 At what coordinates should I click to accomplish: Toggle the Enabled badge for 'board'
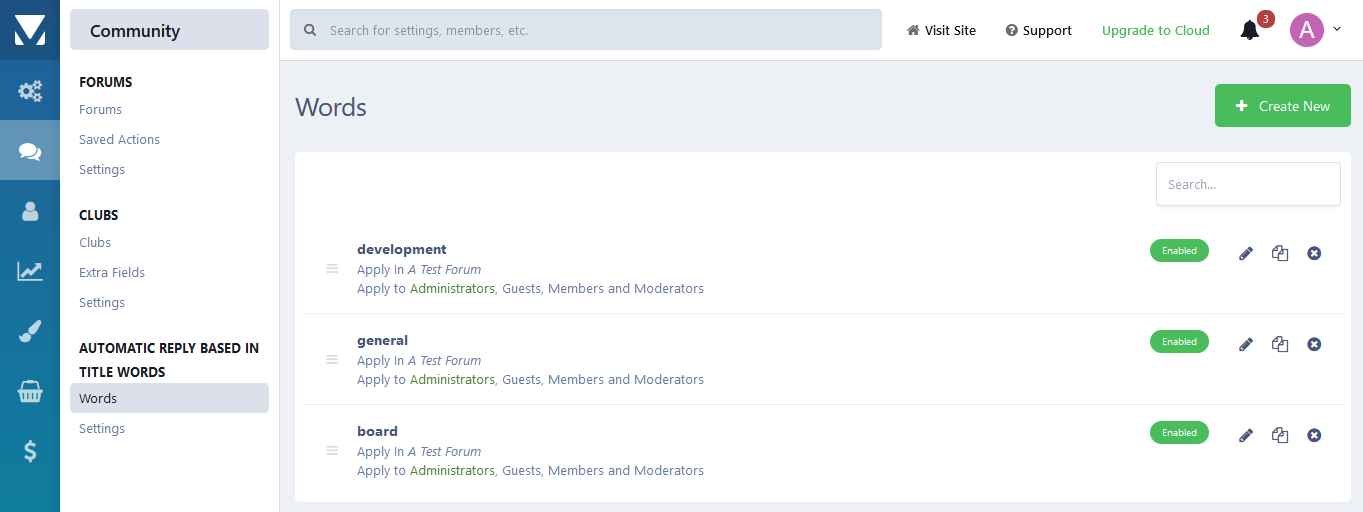[1179, 433]
